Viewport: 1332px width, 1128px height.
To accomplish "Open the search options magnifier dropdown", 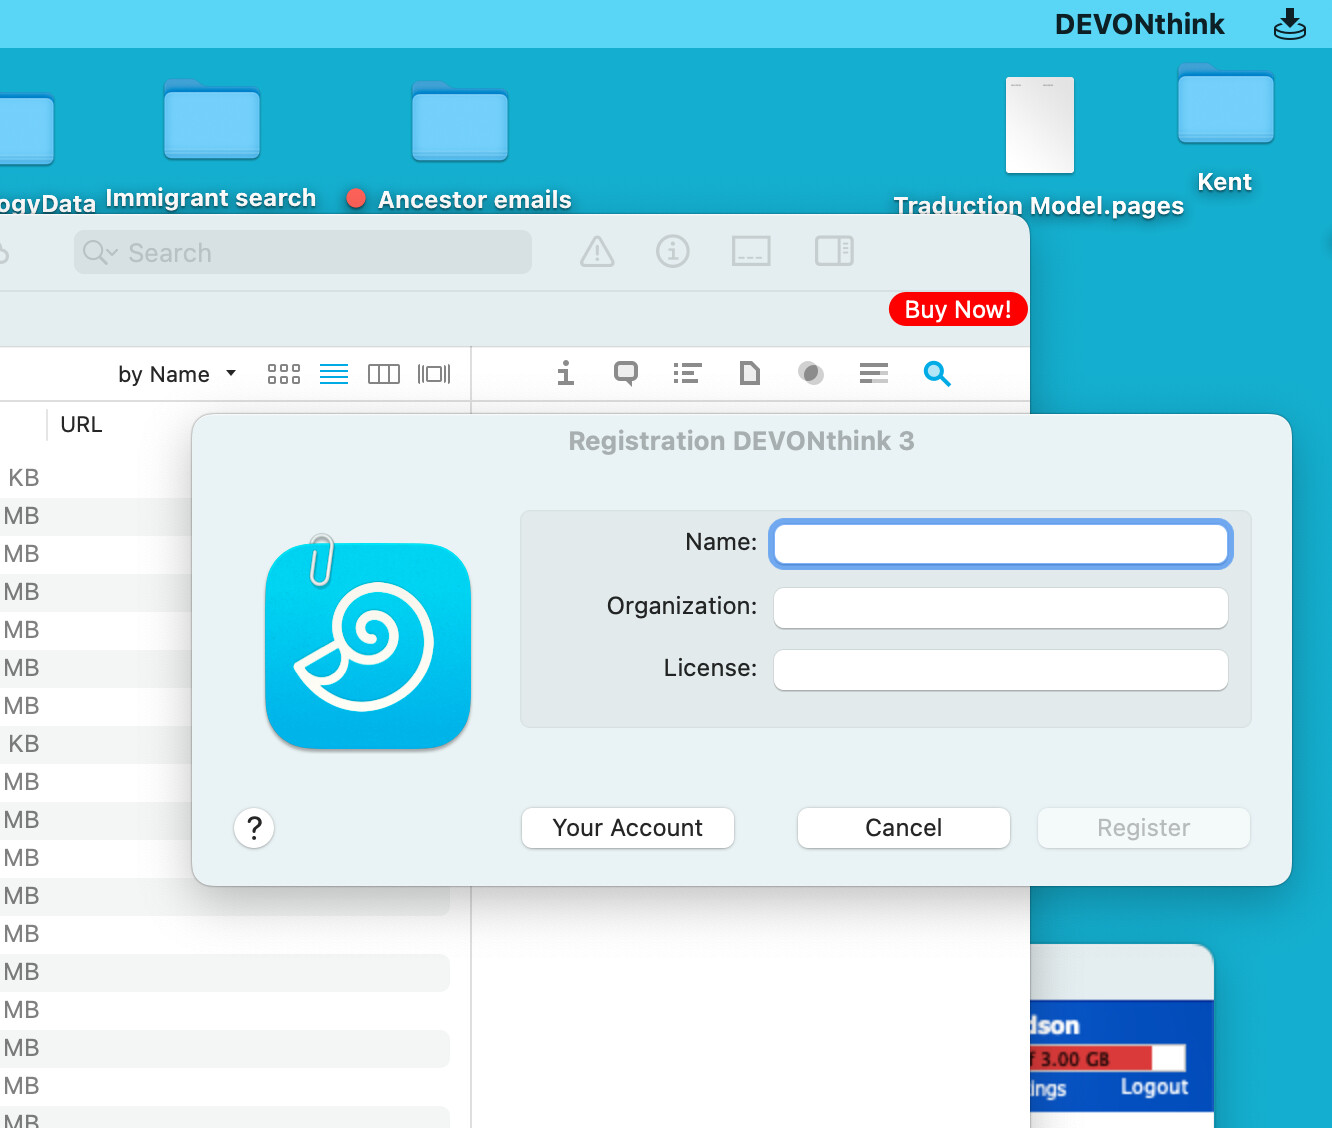I will [x=100, y=253].
